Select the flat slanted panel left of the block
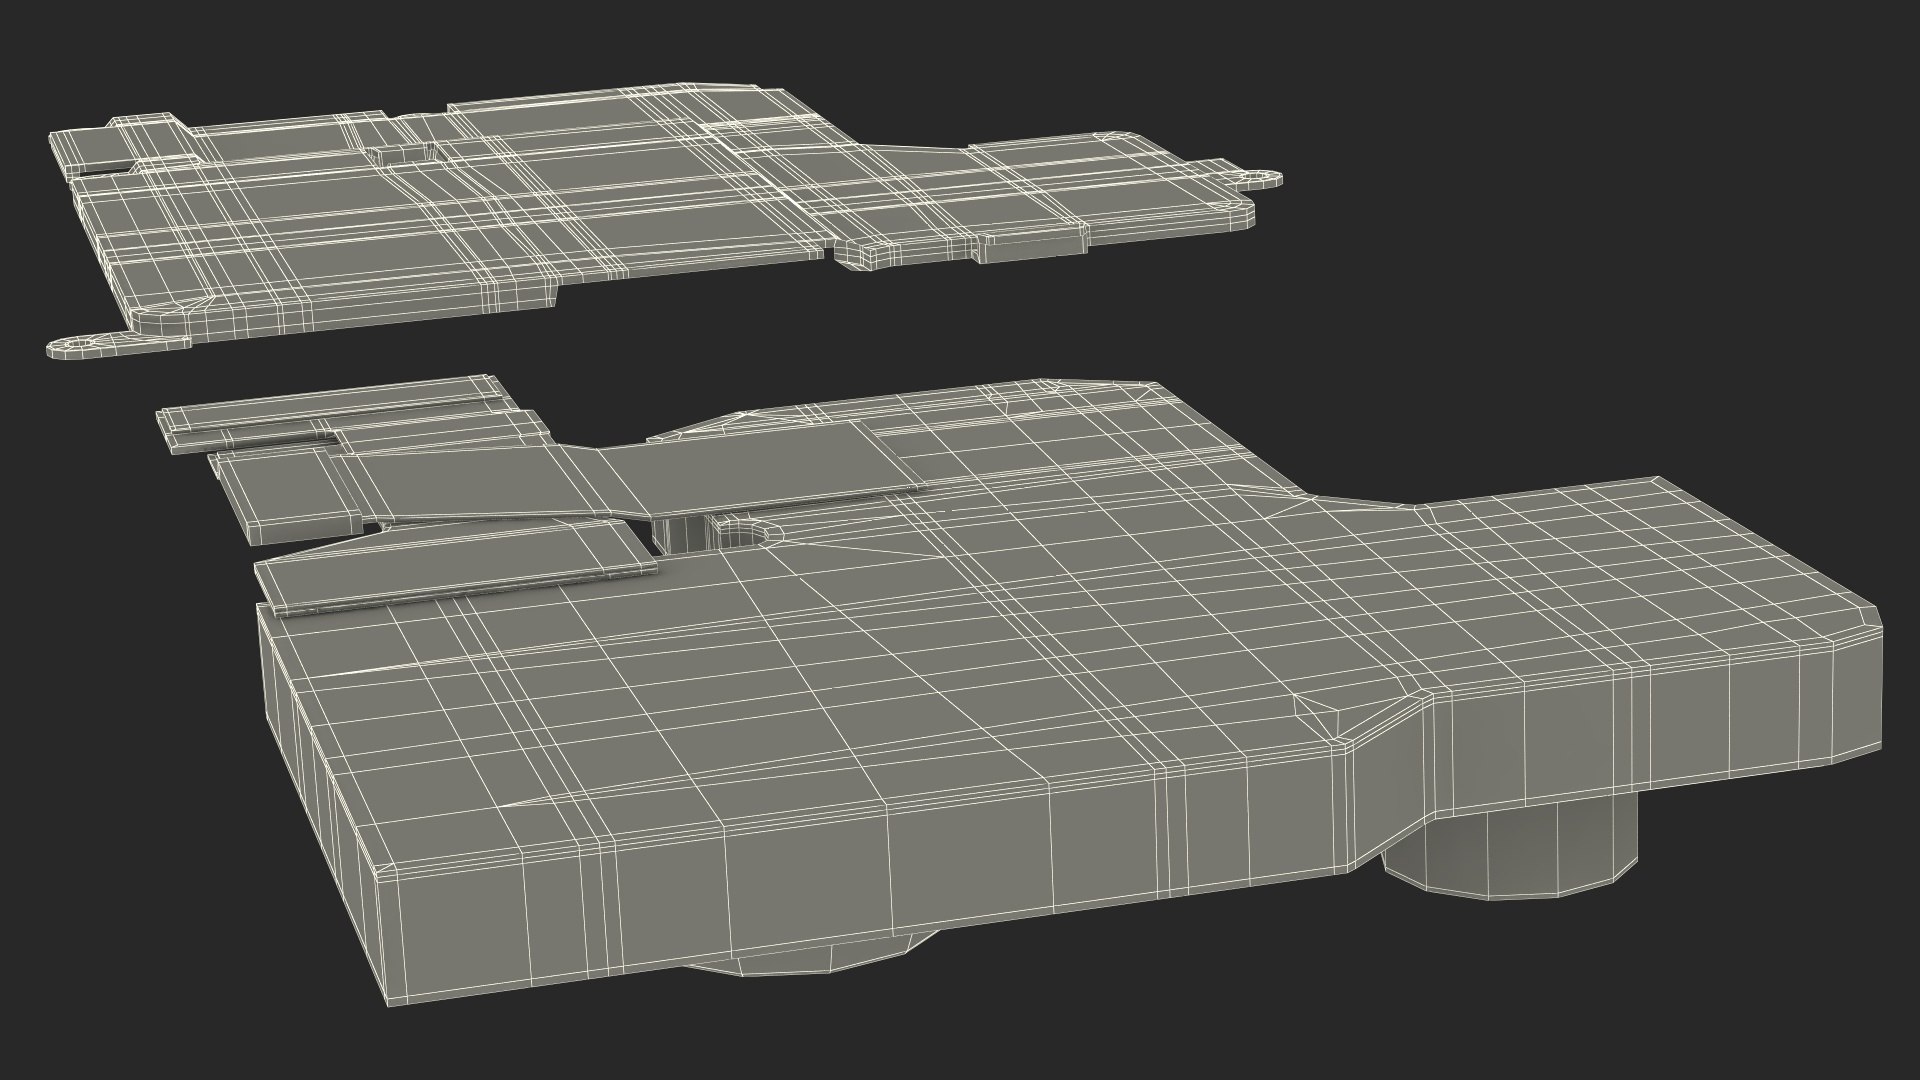The width and height of the screenshot is (1920, 1080). click(x=450, y=565)
